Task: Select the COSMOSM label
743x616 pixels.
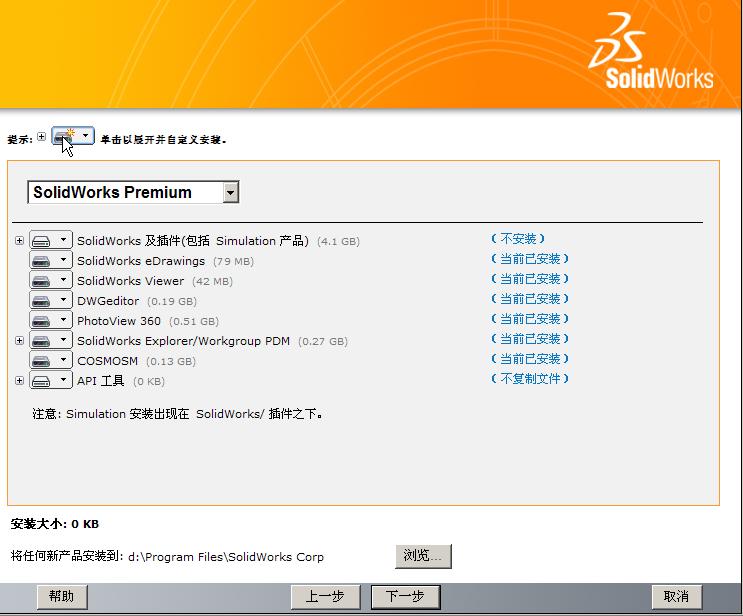Action: coord(108,361)
